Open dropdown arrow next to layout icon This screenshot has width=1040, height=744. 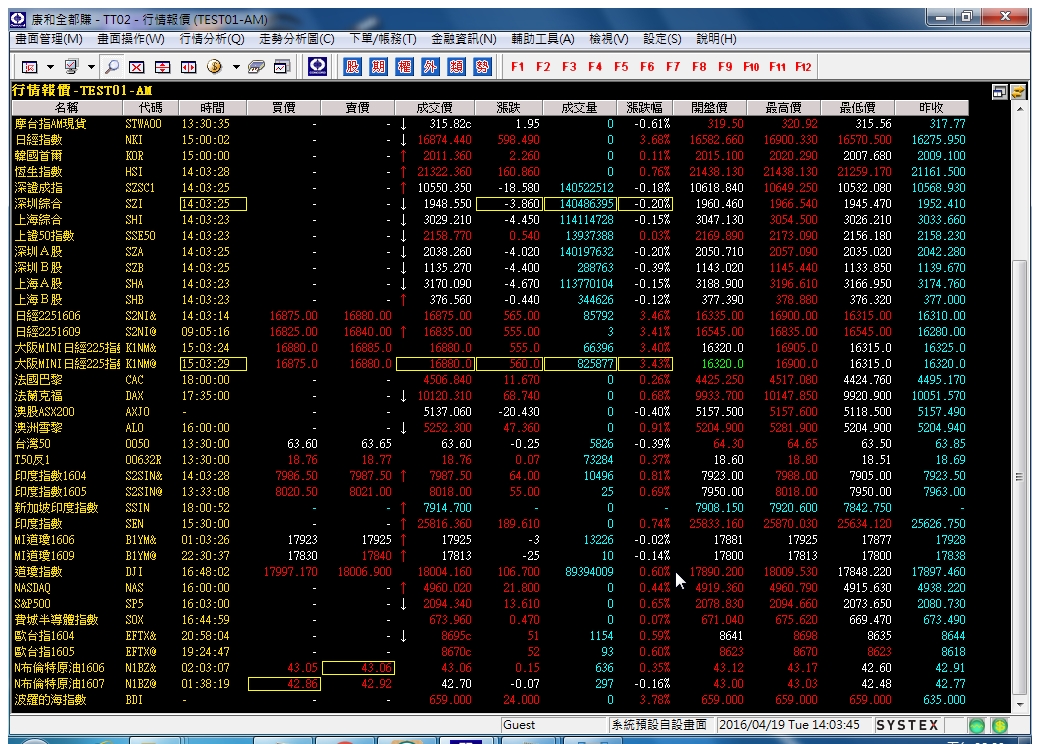[x=50, y=67]
